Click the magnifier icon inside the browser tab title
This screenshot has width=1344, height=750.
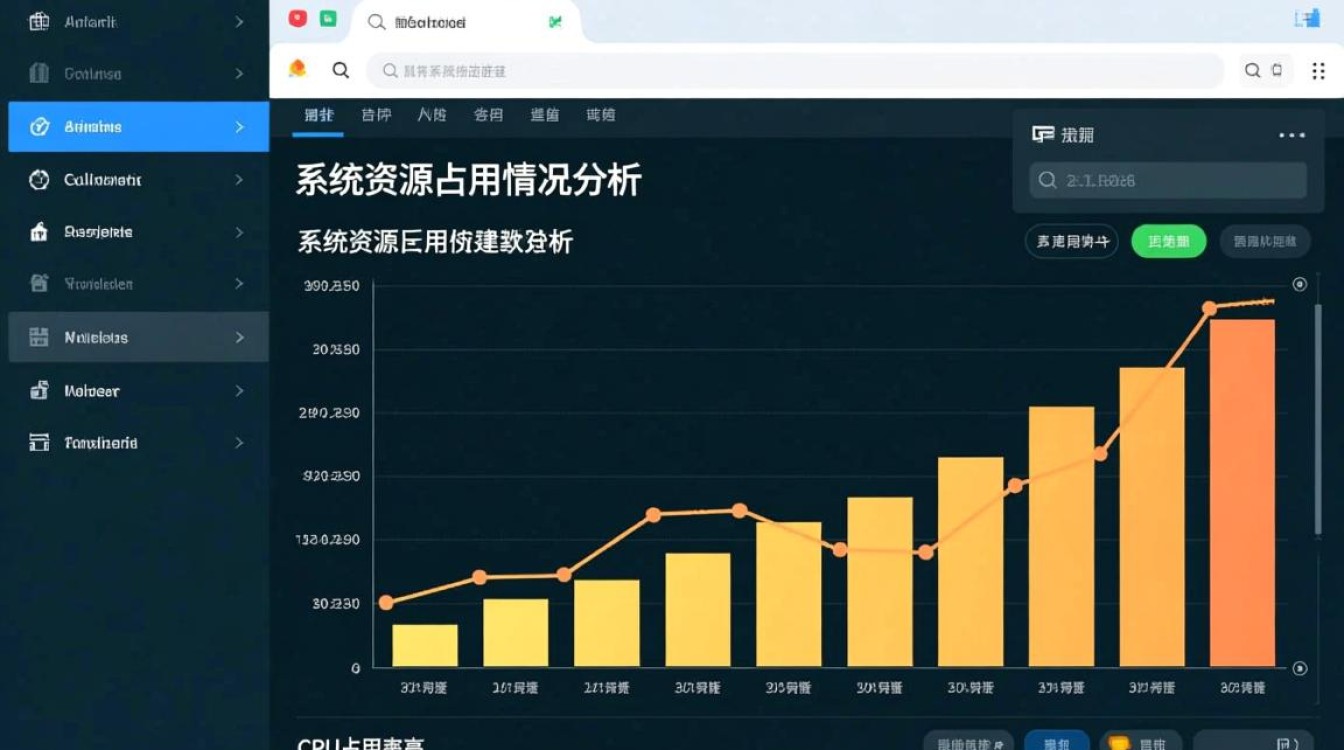pos(377,22)
